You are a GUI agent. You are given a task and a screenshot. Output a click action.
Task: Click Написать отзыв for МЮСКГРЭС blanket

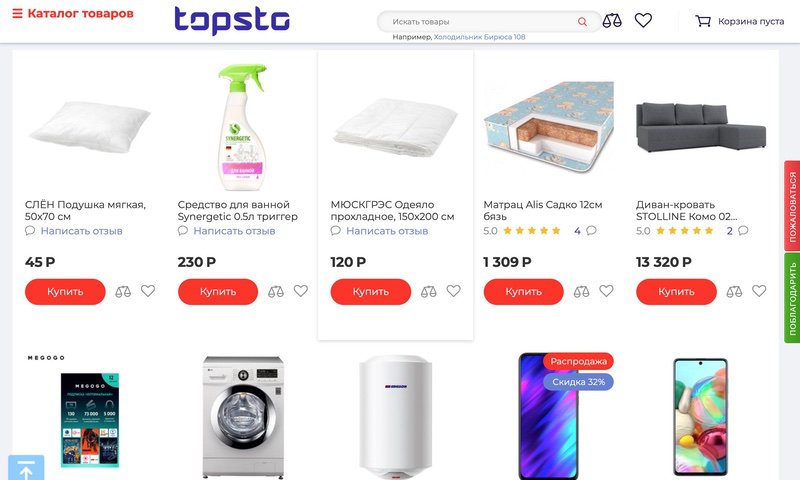pyautogui.click(x=387, y=231)
